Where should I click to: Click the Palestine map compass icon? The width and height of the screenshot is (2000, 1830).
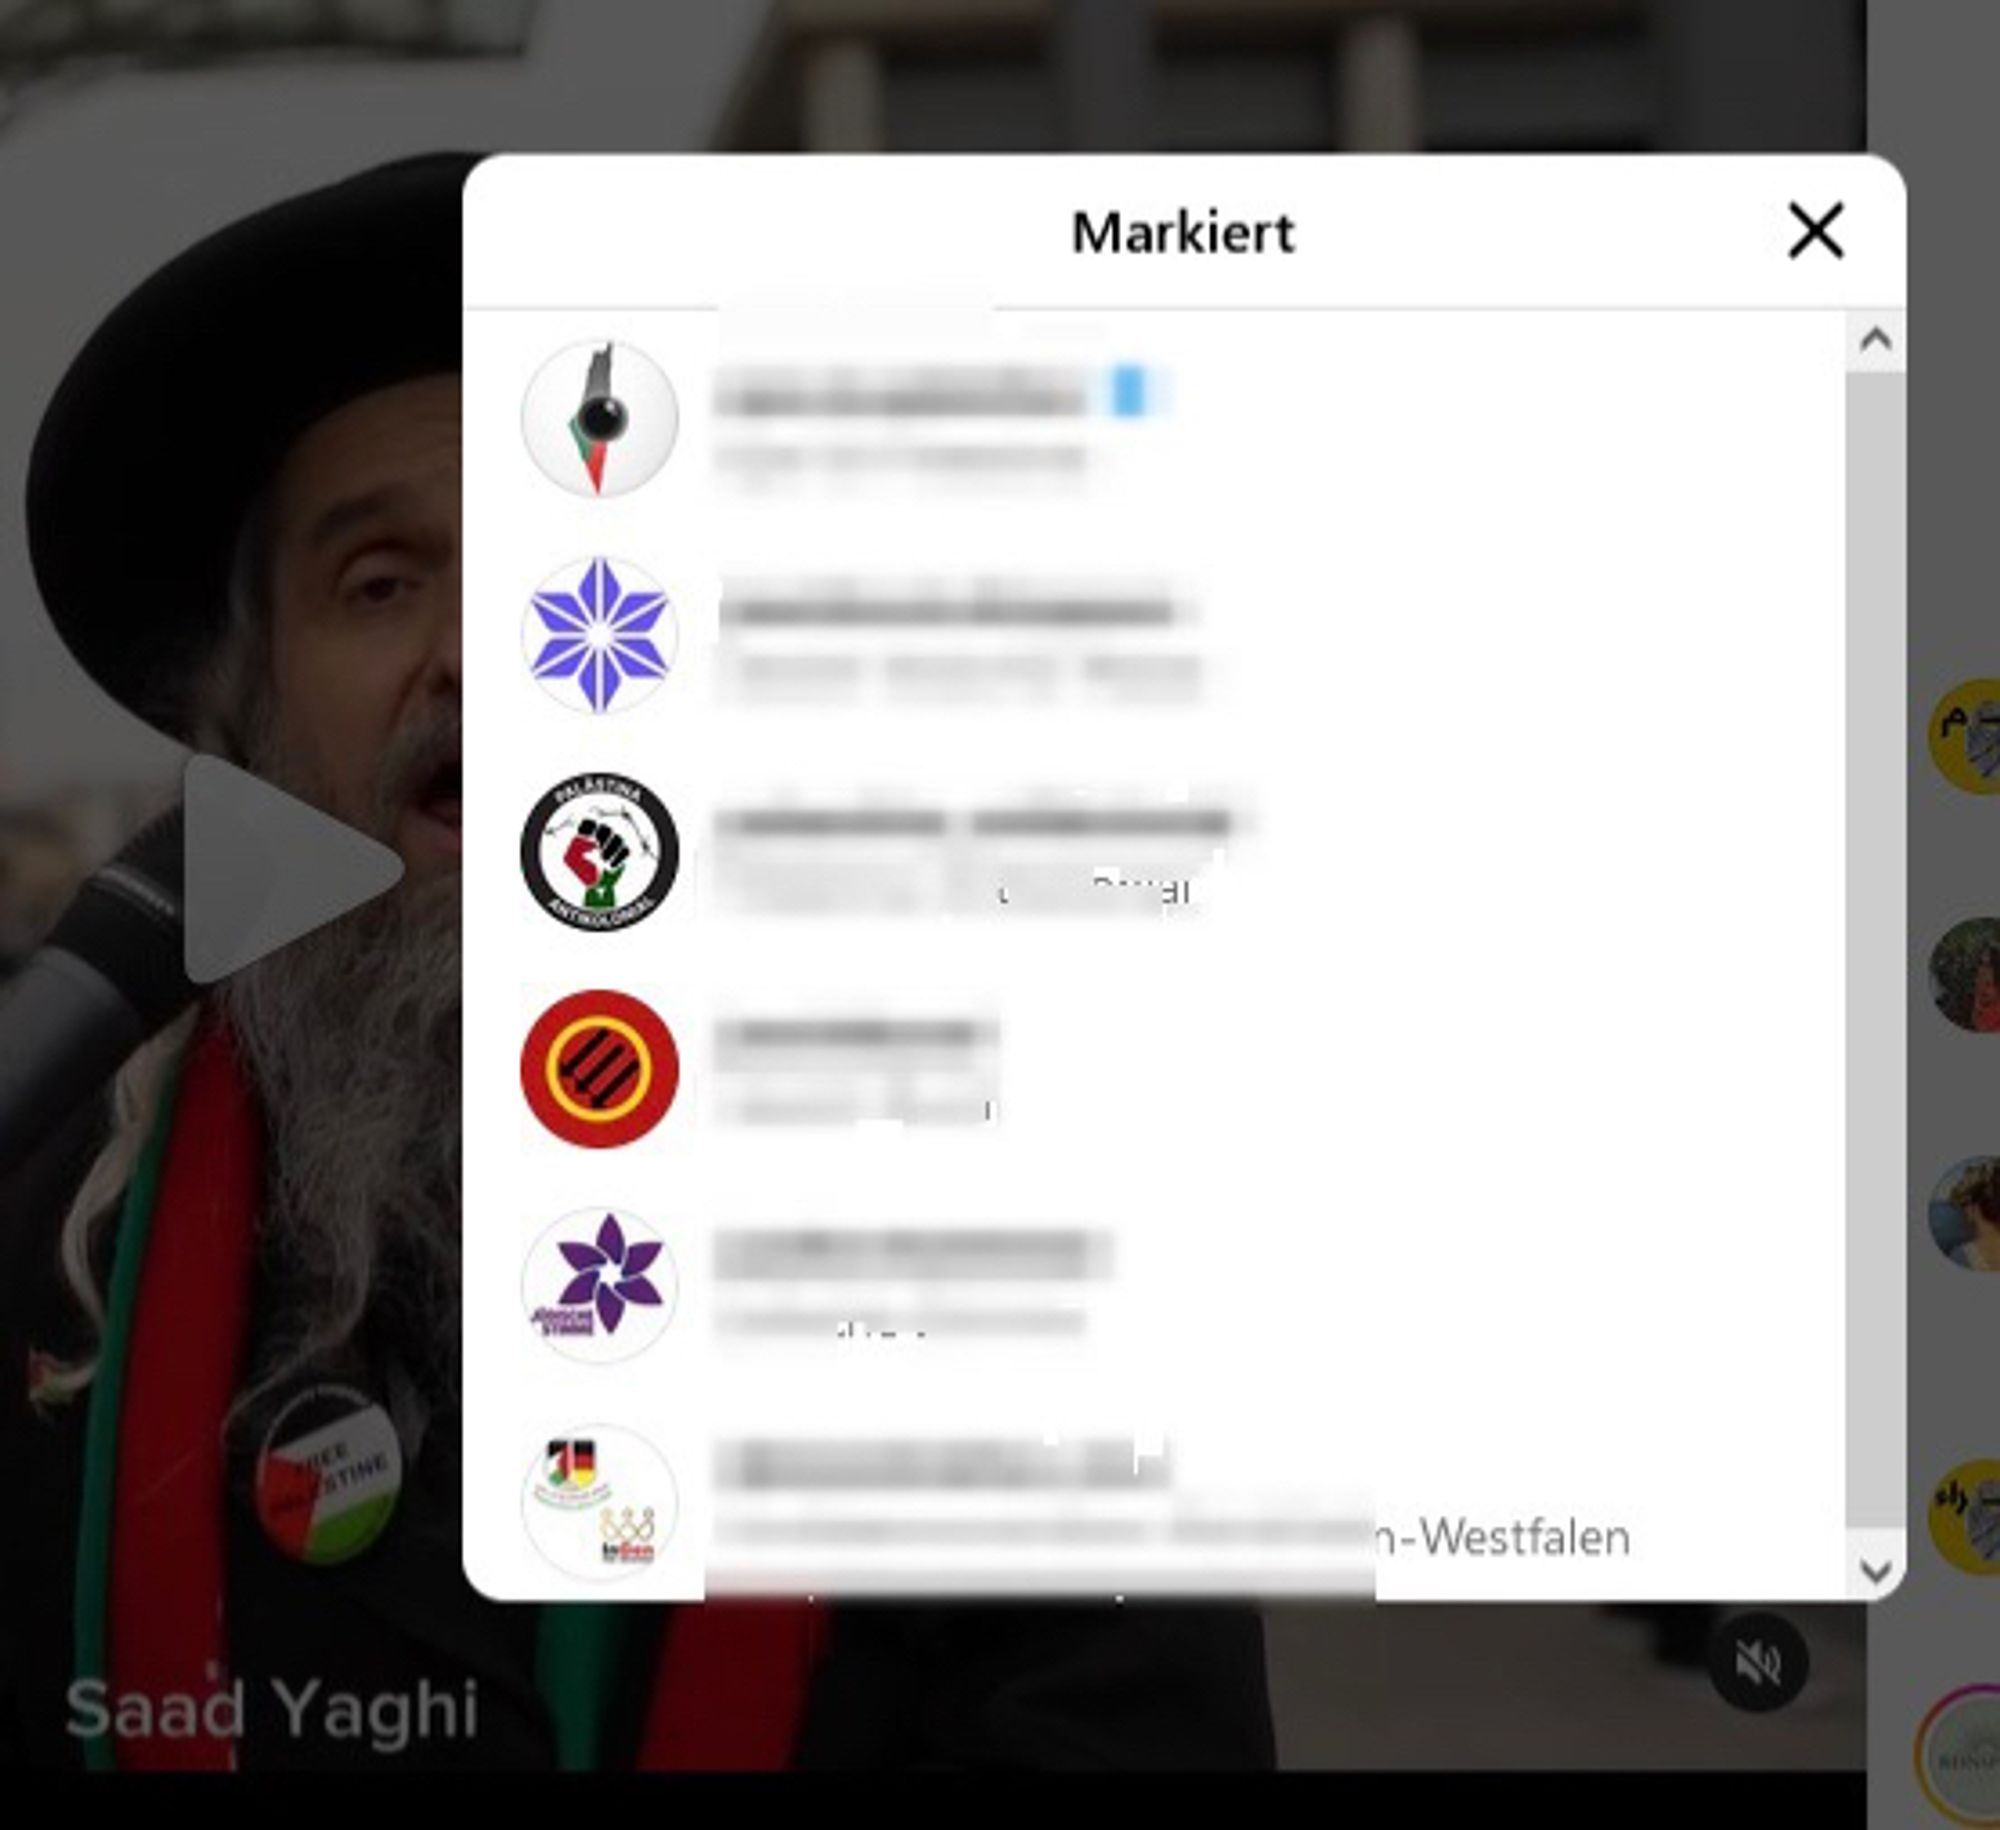pyautogui.click(x=598, y=417)
